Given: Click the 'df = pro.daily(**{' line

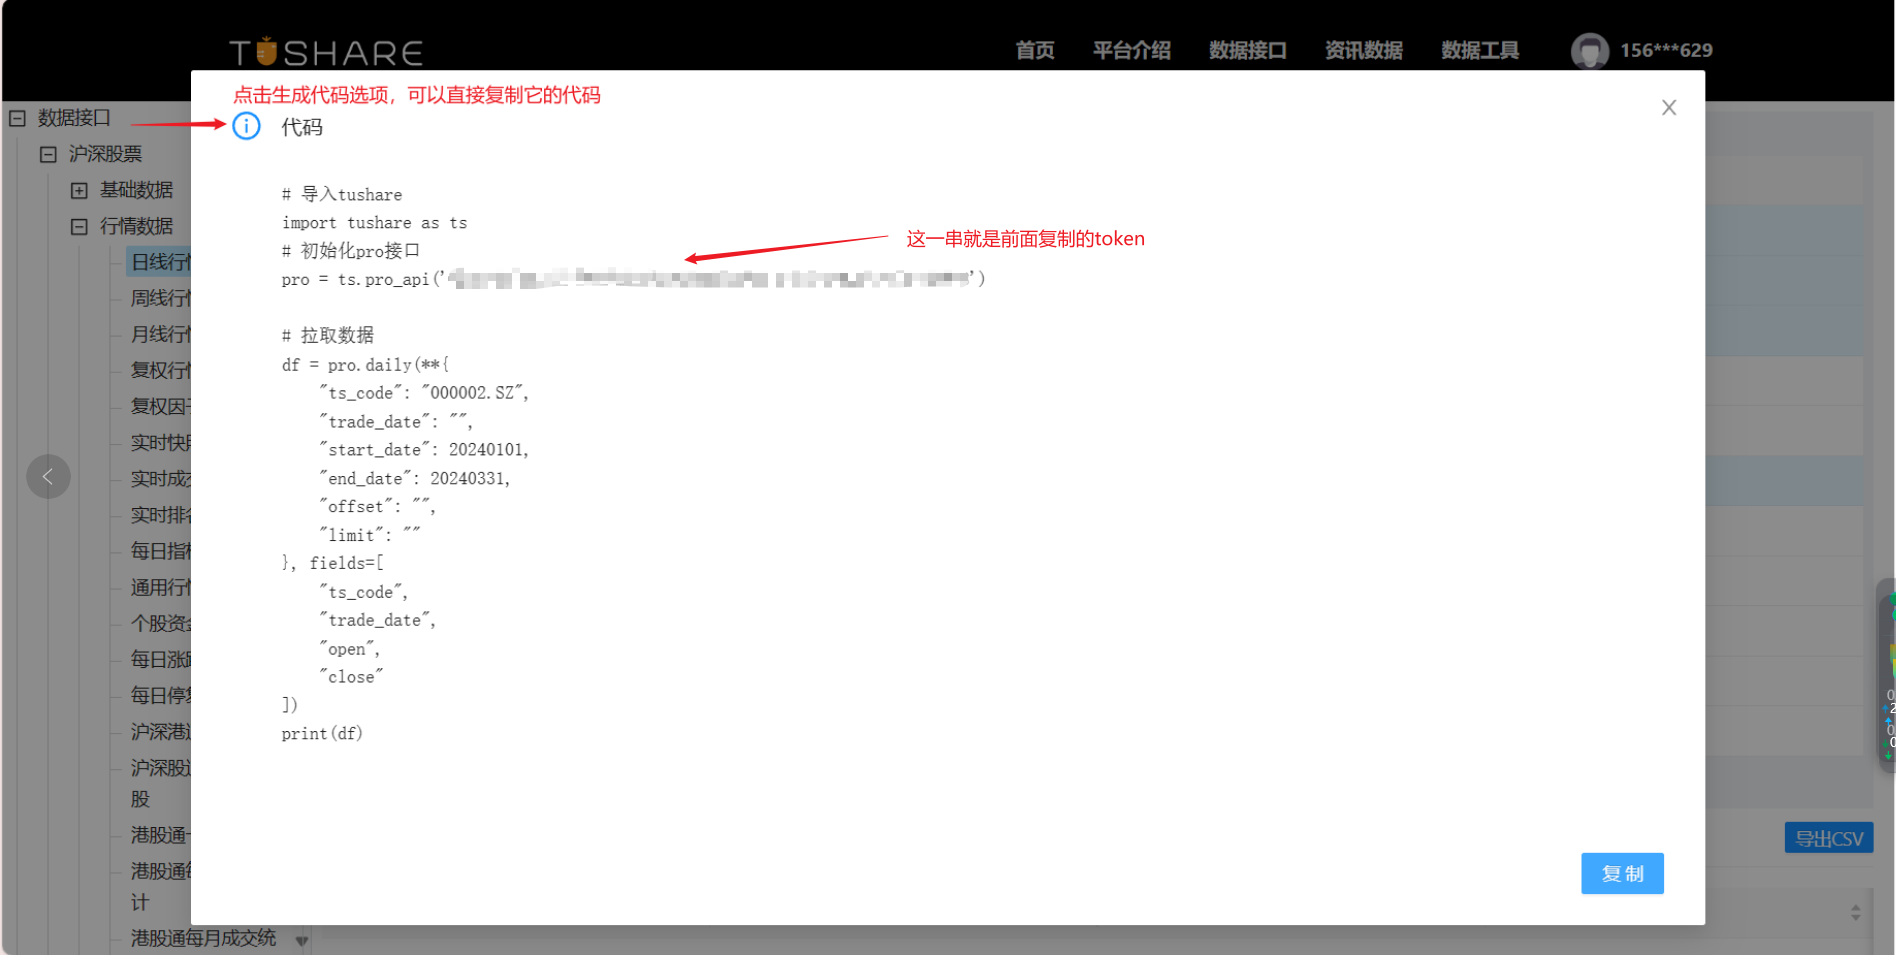Looking at the screenshot, I should 365,365.
